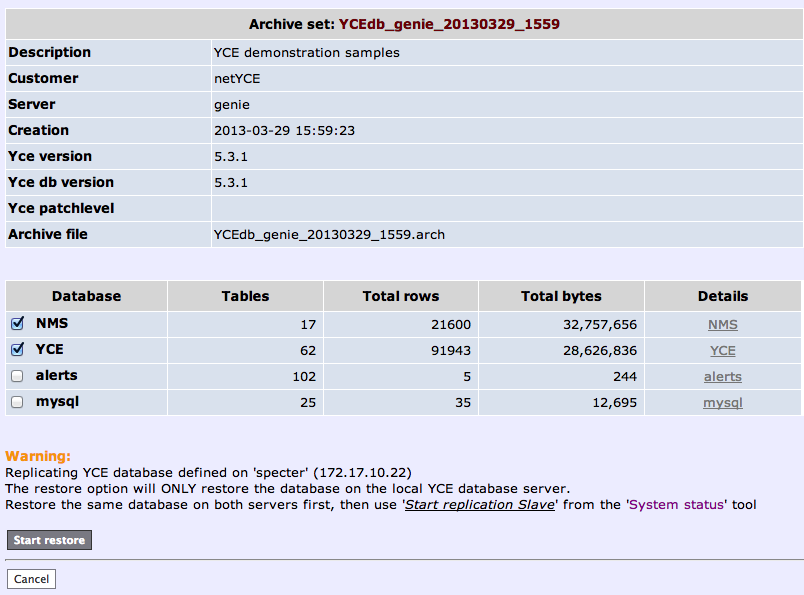The height and width of the screenshot is (595, 804).
Task: Click the Cancel button
Action: (x=31, y=579)
